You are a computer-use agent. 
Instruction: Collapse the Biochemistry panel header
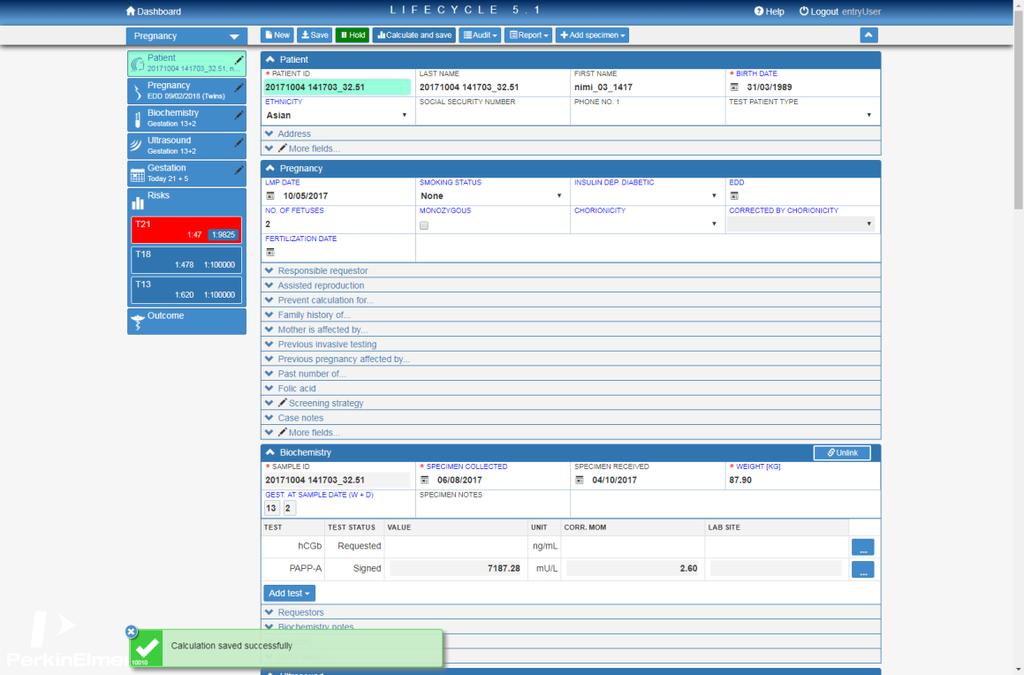click(x=570, y=452)
